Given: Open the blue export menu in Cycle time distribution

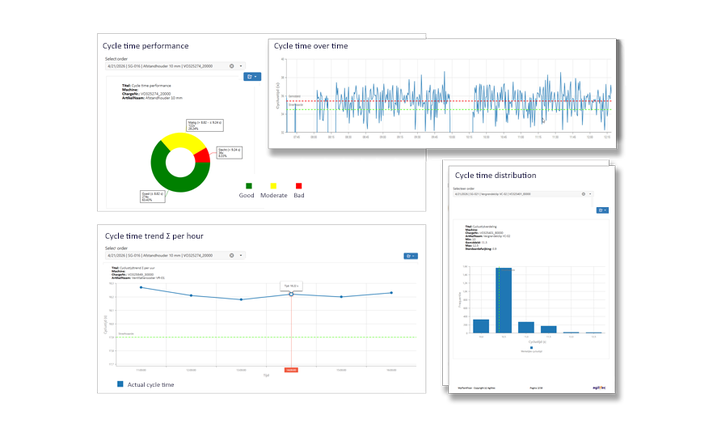Looking at the screenshot, I should click(x=602, y=210).
